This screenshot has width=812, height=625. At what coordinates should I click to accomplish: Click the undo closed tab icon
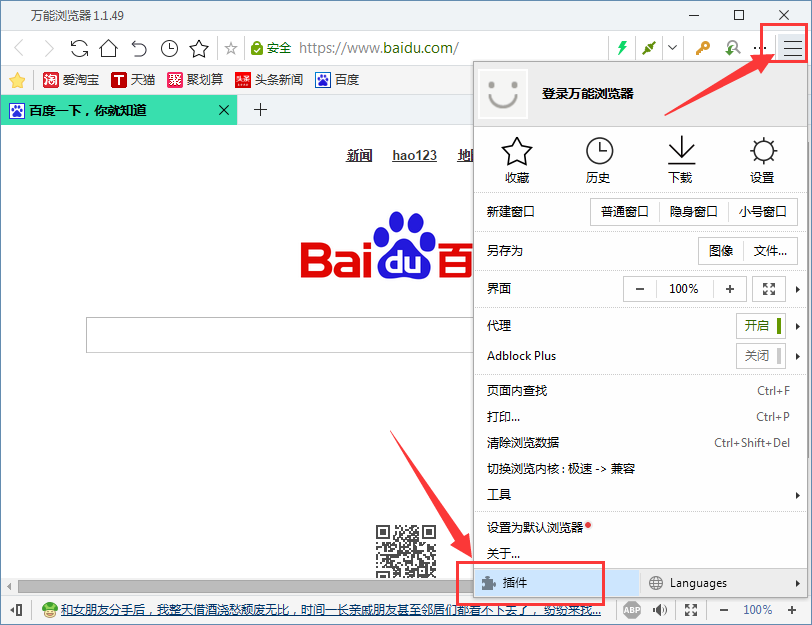click(139, 48)
